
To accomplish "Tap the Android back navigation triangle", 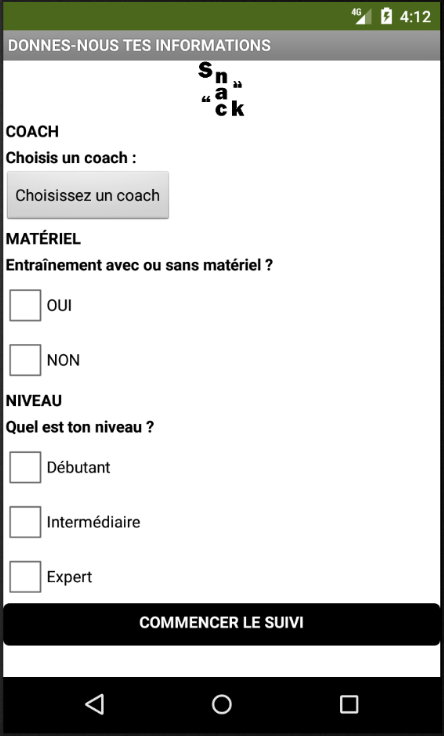I will point(95,705).
